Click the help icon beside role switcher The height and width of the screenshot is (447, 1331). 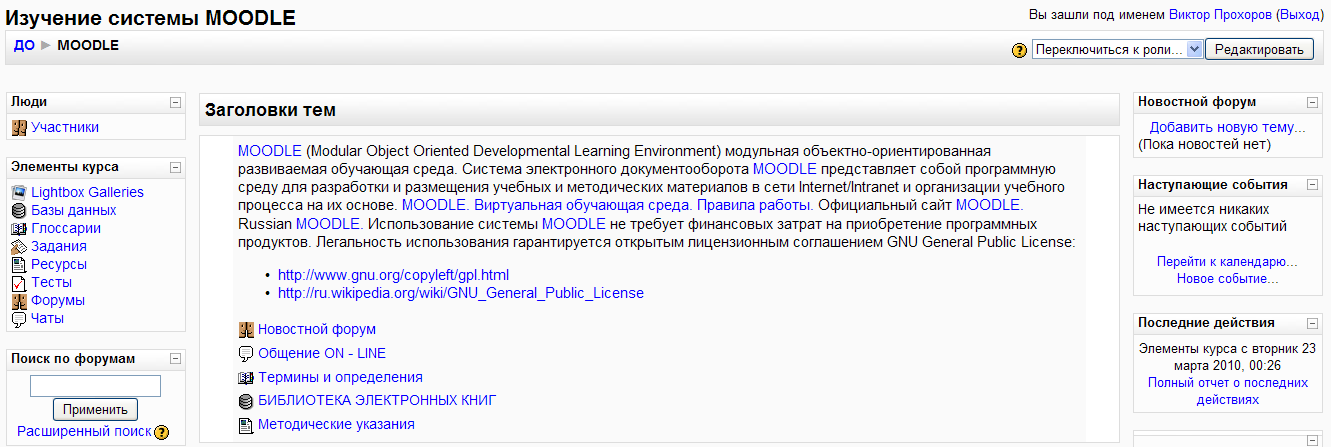point(1020,50)
